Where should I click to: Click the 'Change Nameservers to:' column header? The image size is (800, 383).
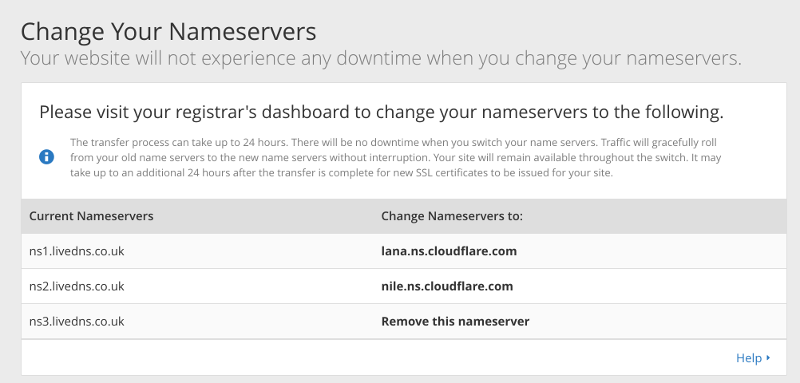point(452,216)
